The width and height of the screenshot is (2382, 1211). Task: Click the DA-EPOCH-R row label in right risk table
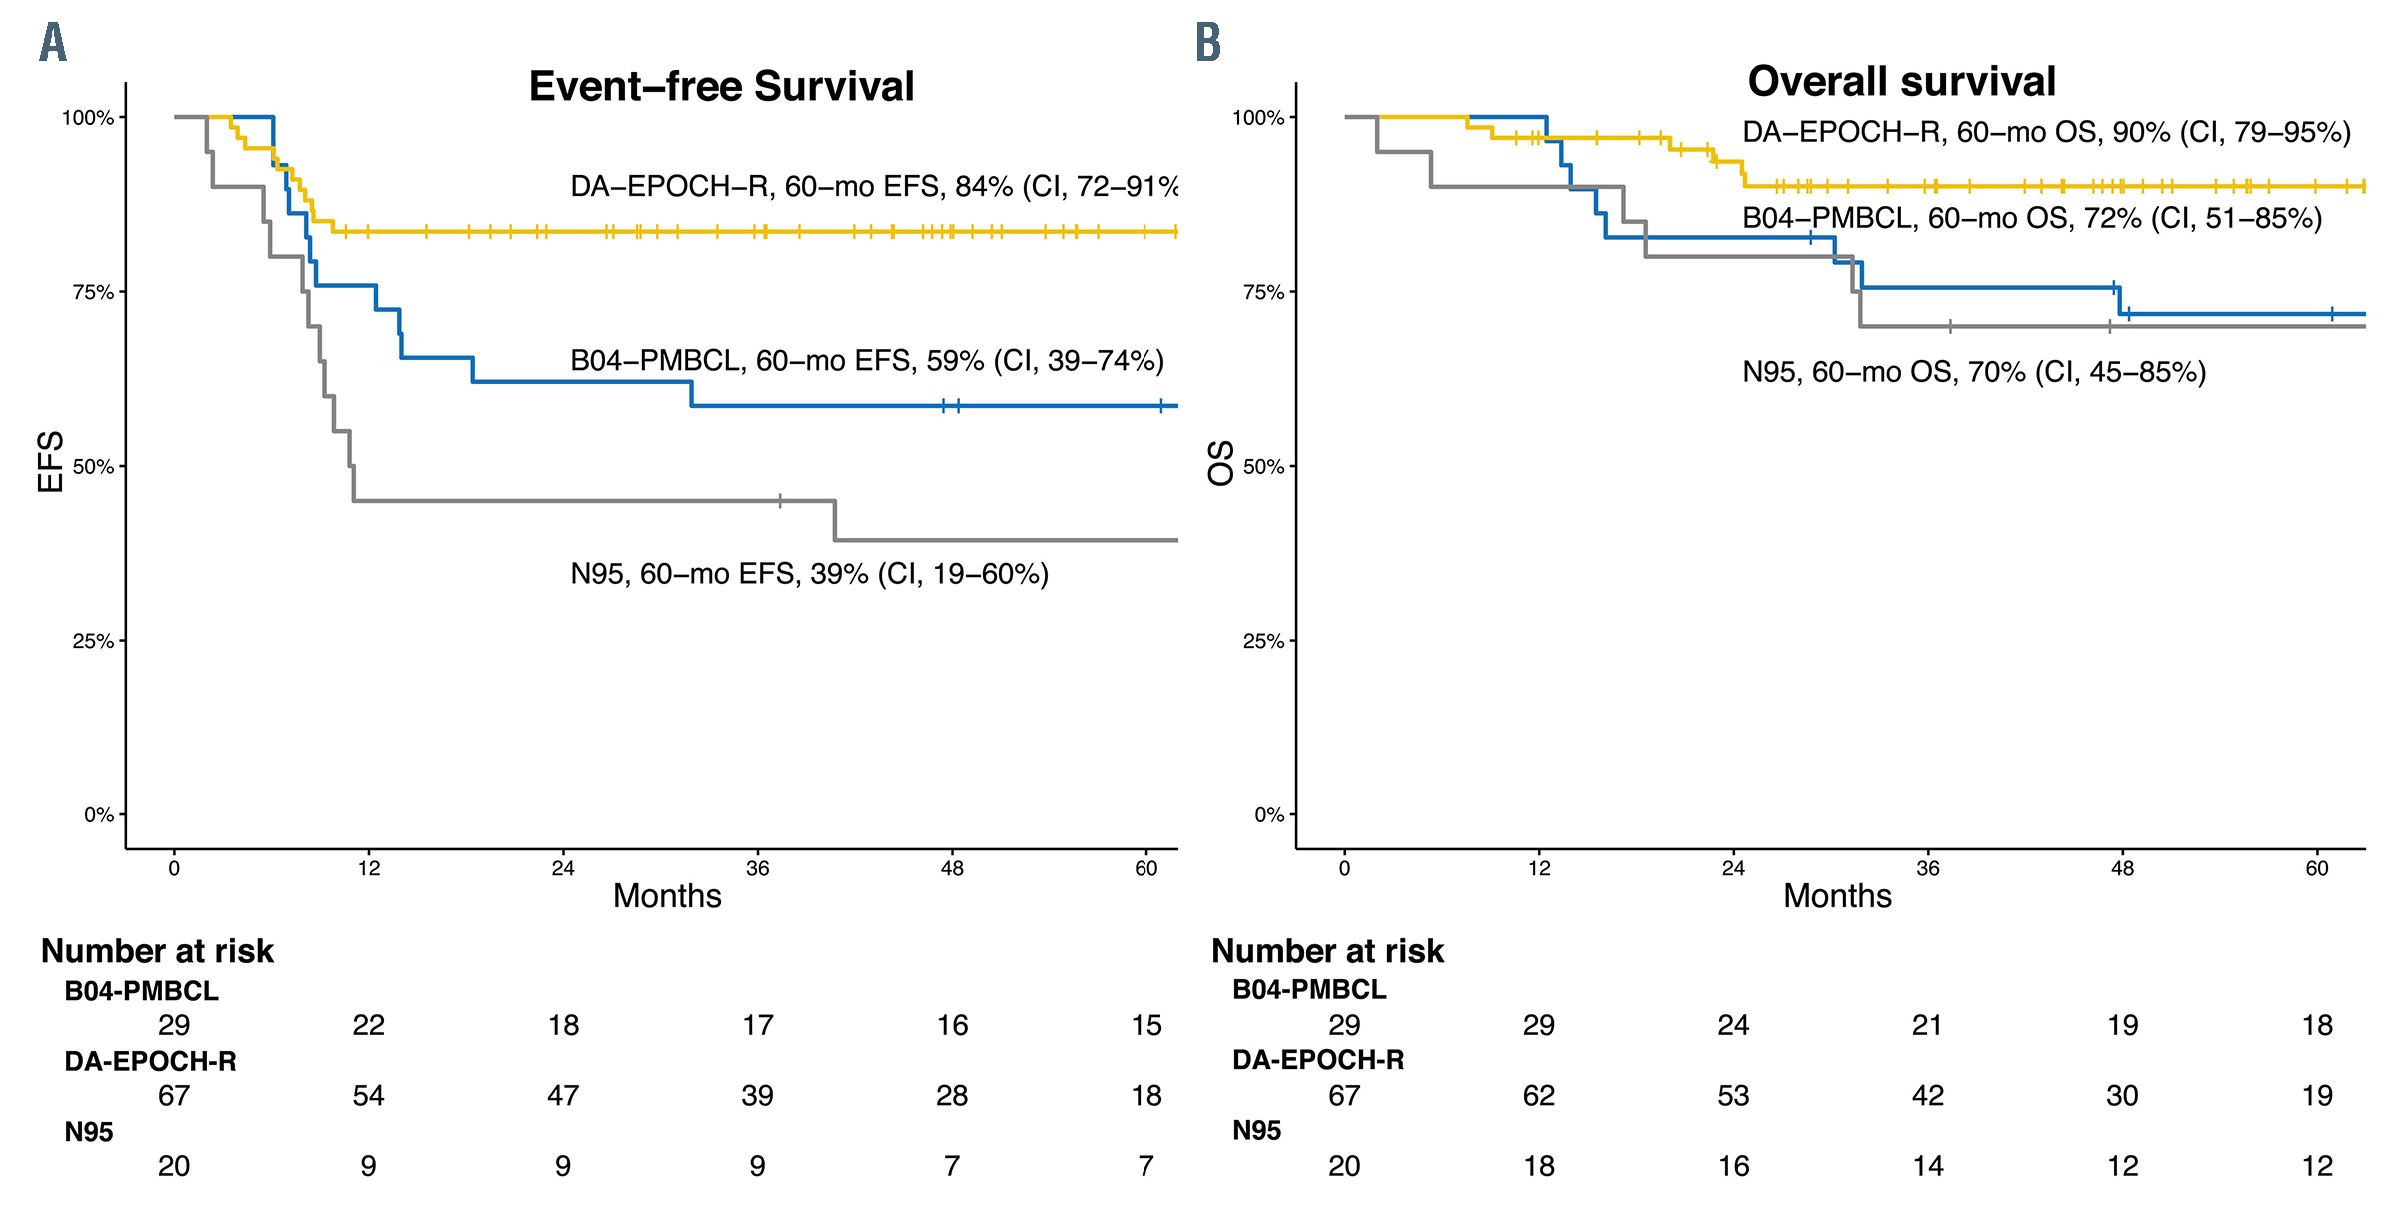pos(1317,1060)
